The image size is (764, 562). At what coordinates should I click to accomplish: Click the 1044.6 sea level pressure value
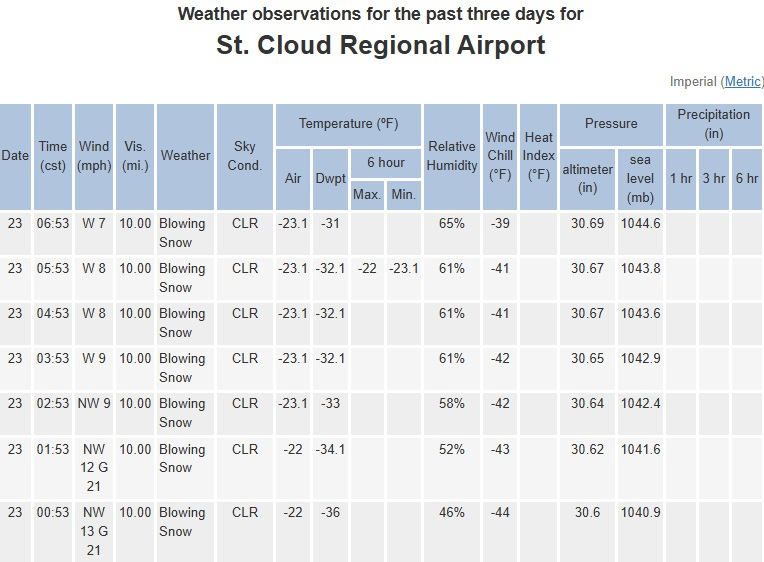pos(640,223)
